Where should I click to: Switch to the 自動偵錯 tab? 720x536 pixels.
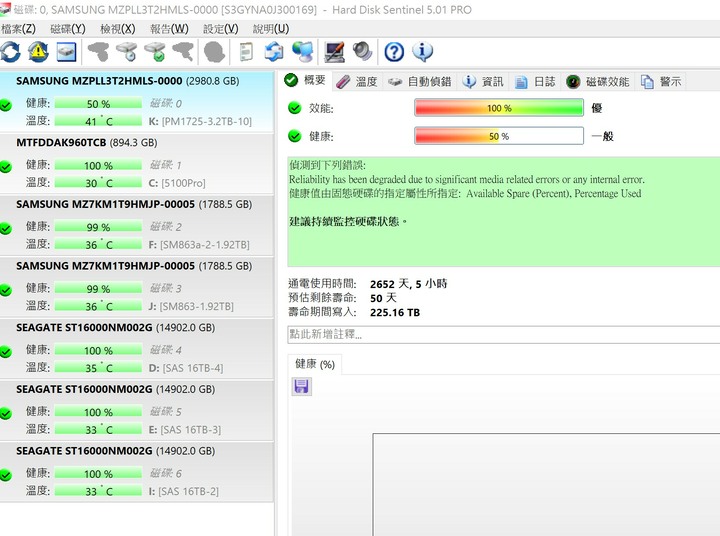(x=420, y=82)
